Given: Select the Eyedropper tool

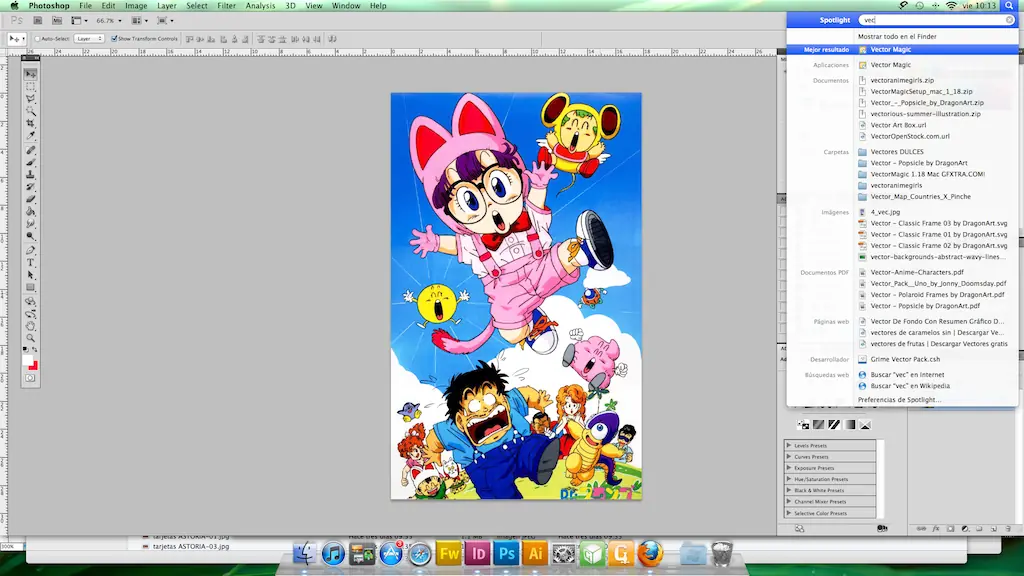Looking at the screenshot, I should pyautogui.click(x=31, y=136).
